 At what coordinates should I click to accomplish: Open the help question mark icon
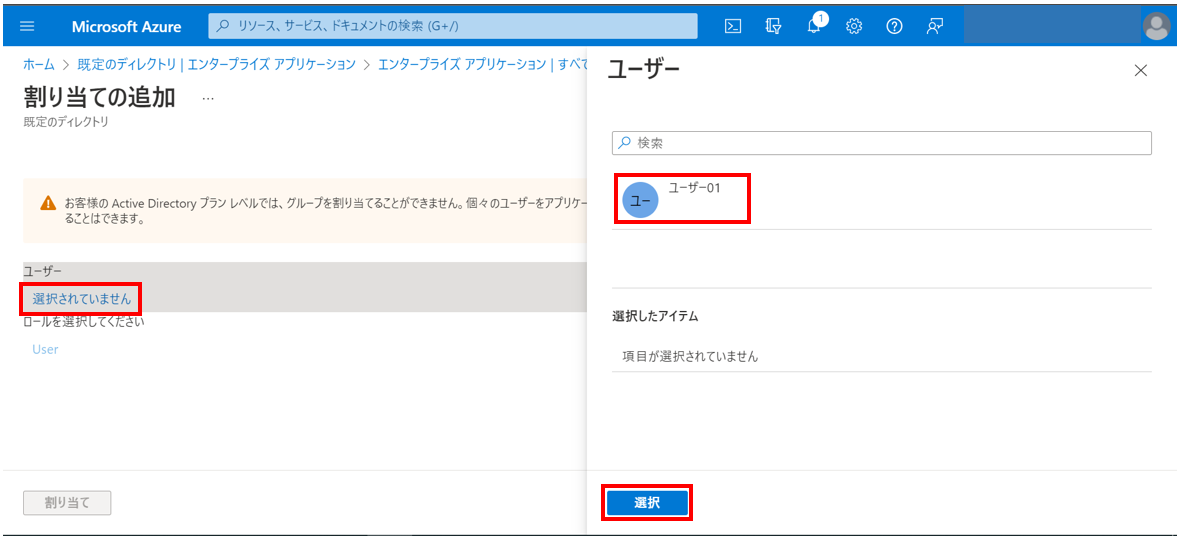(x=894, y=26)
